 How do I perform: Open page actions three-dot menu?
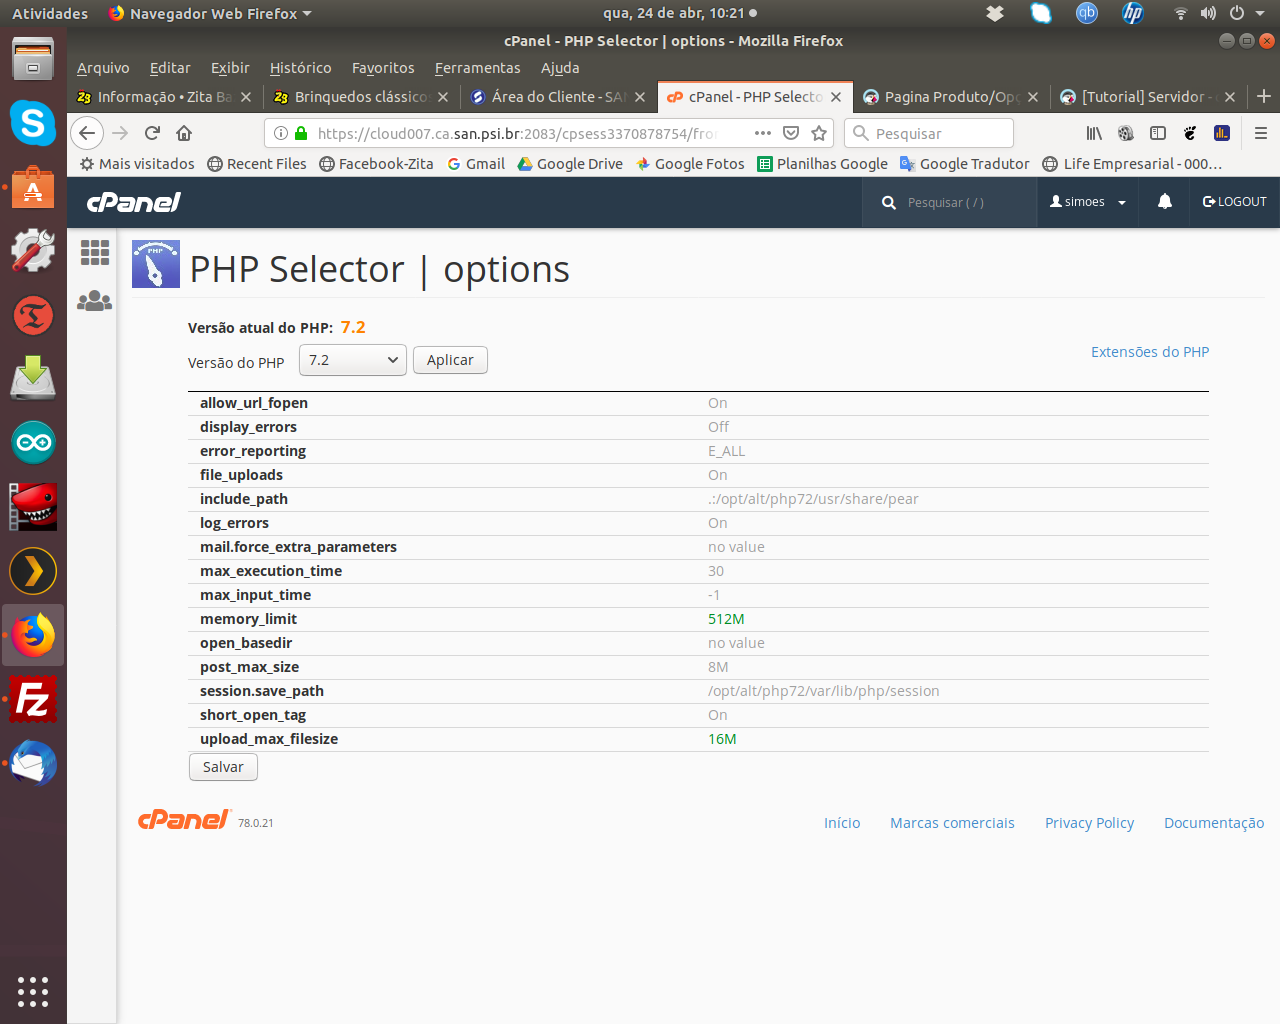pos(763,133)
